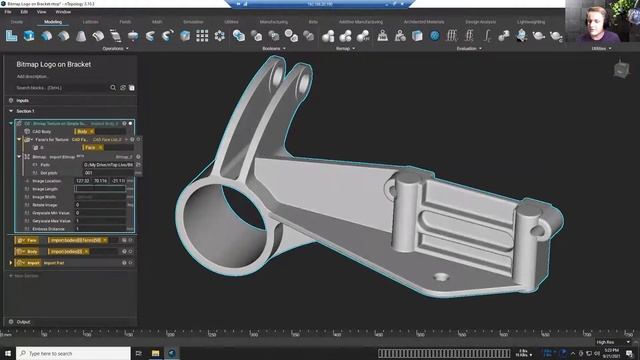Toggle circle on Bitmap Import Bitmap row
This screenshot has width=640, height=360.
coord(138,157)
